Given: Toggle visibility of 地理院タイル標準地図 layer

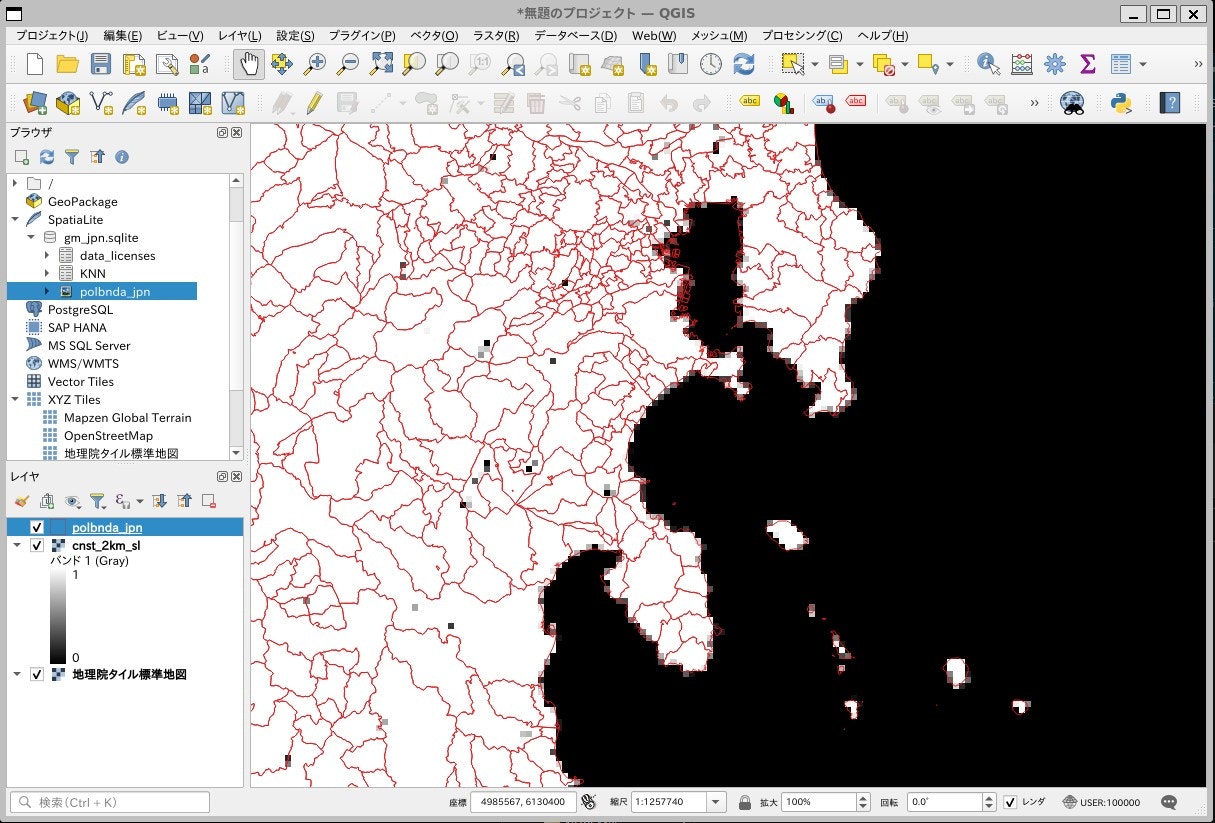Looking at the screenshot, I should coord(37,674).
